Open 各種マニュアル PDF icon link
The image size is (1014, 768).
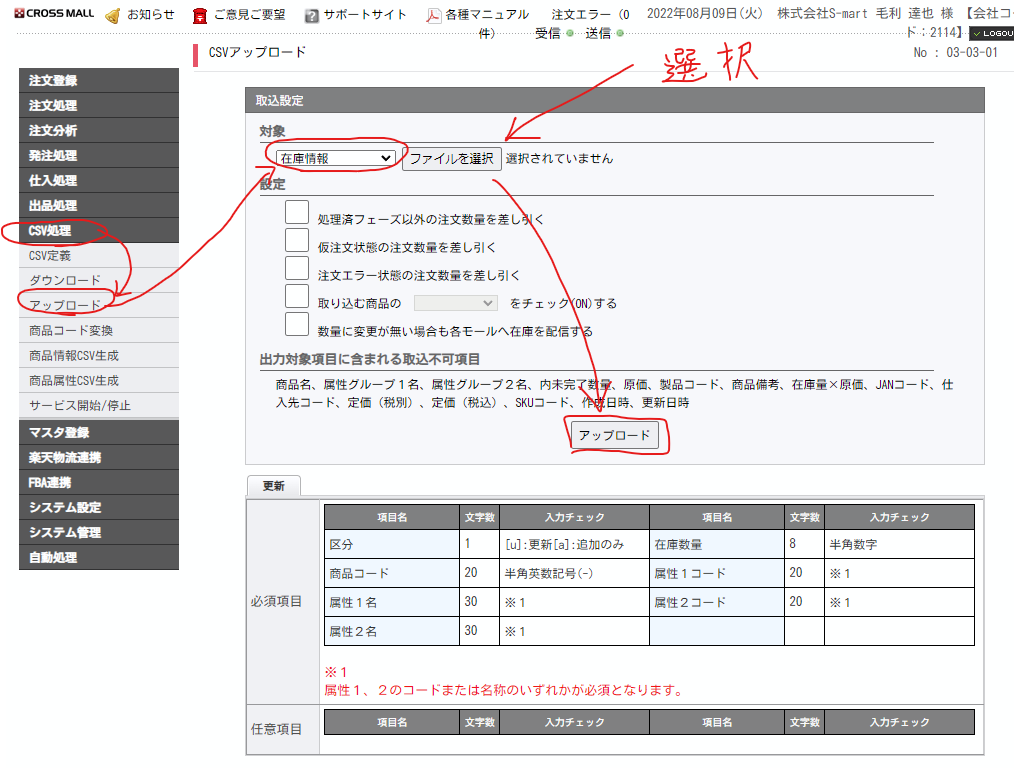tap(478, 15)
